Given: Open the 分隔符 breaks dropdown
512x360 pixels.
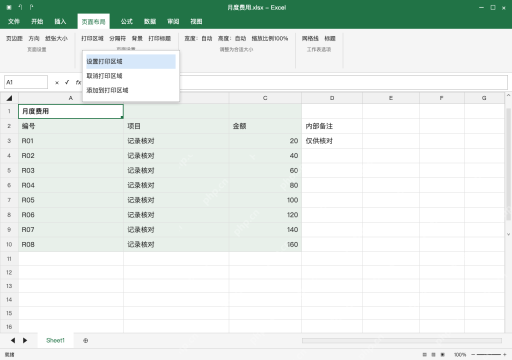Looking at the screenshot, I should (x=118, y=39).
